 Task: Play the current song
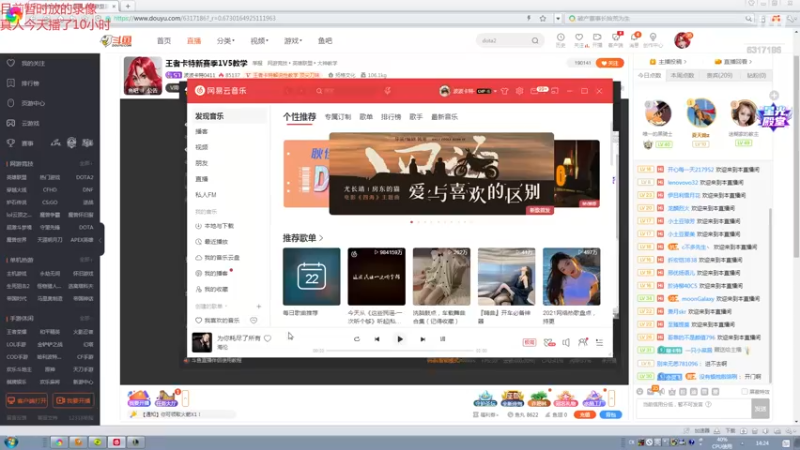(400, 339)
